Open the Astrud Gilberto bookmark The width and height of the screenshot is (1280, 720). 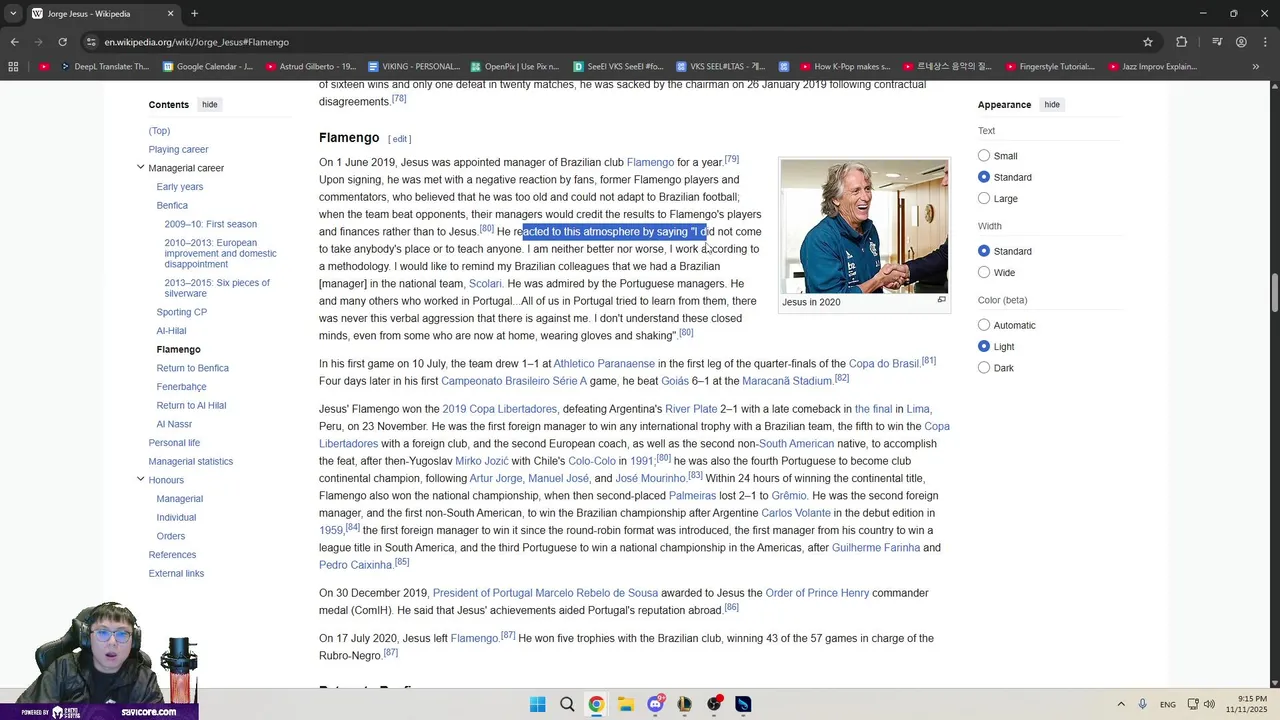(x=311, y=67)
